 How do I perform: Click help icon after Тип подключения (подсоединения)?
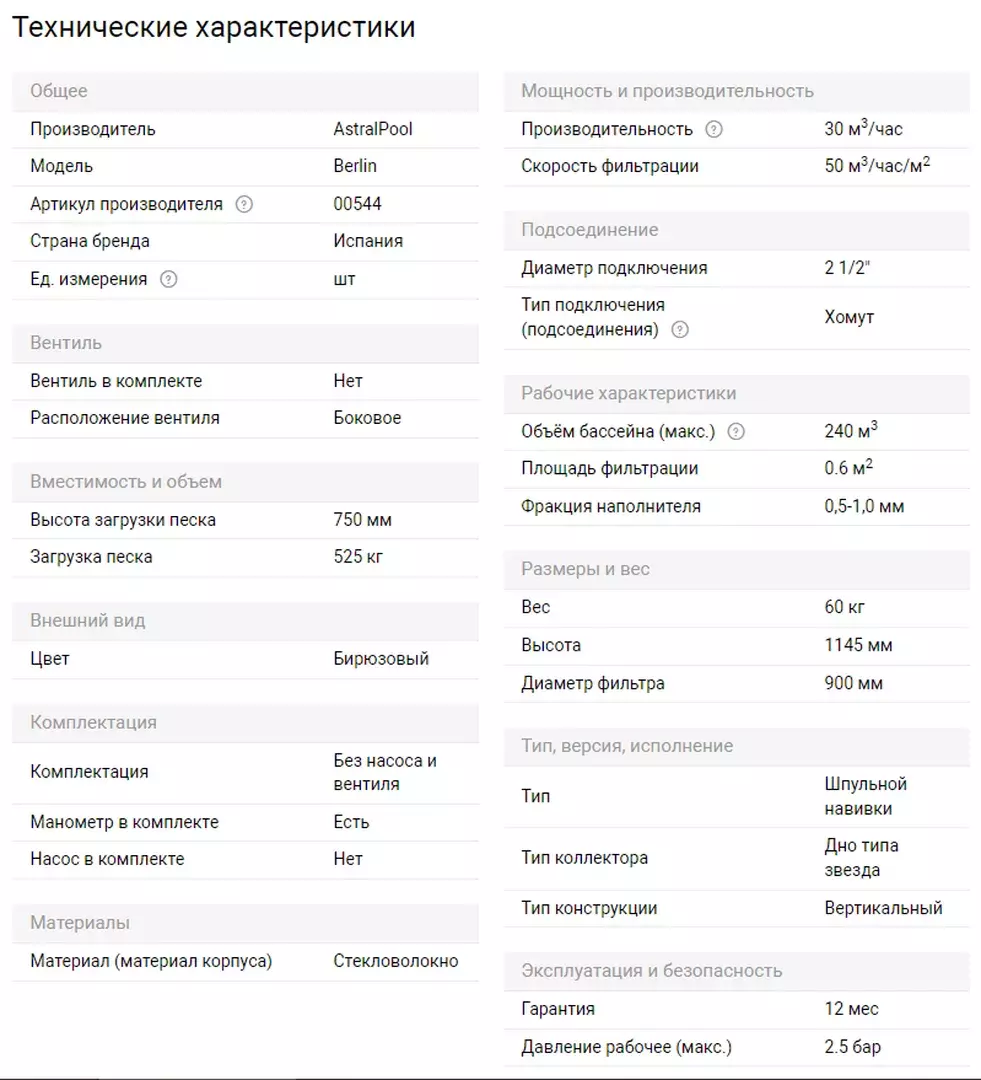[680, 330]
